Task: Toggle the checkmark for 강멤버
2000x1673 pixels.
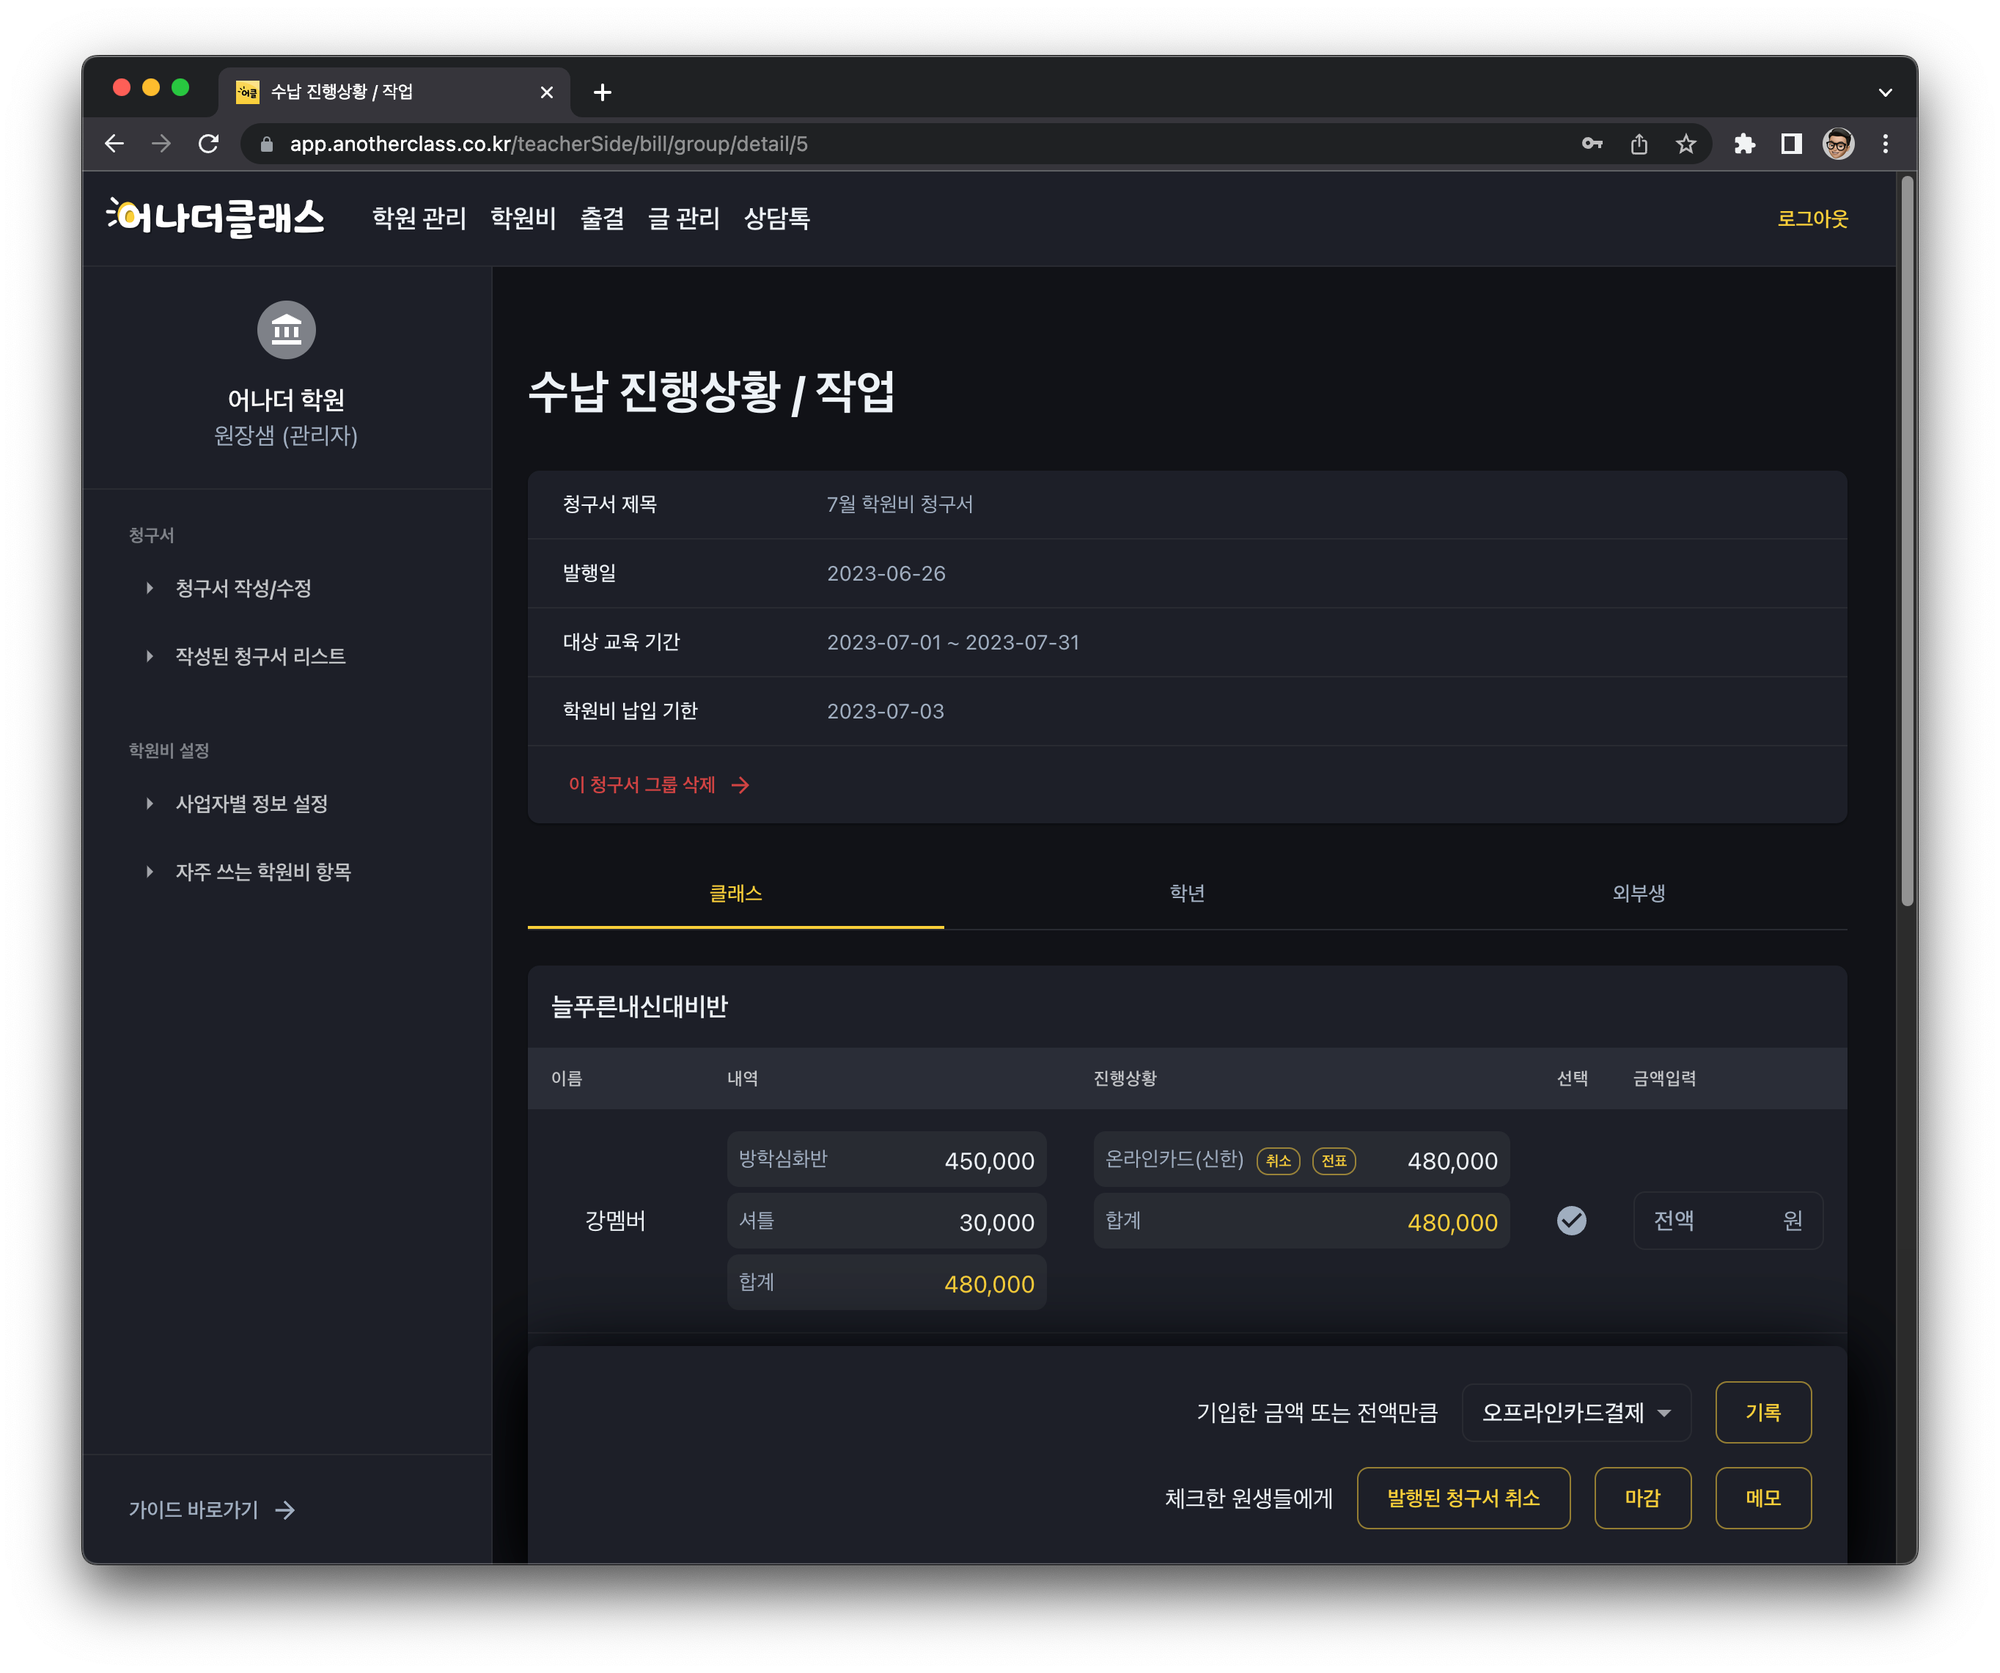Action: click(1571, 1220)
